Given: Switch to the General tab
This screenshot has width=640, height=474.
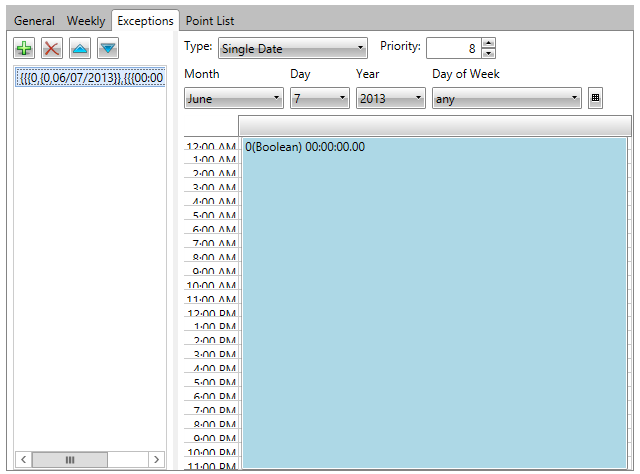Looking at the screenshot, I should point(34,21).
